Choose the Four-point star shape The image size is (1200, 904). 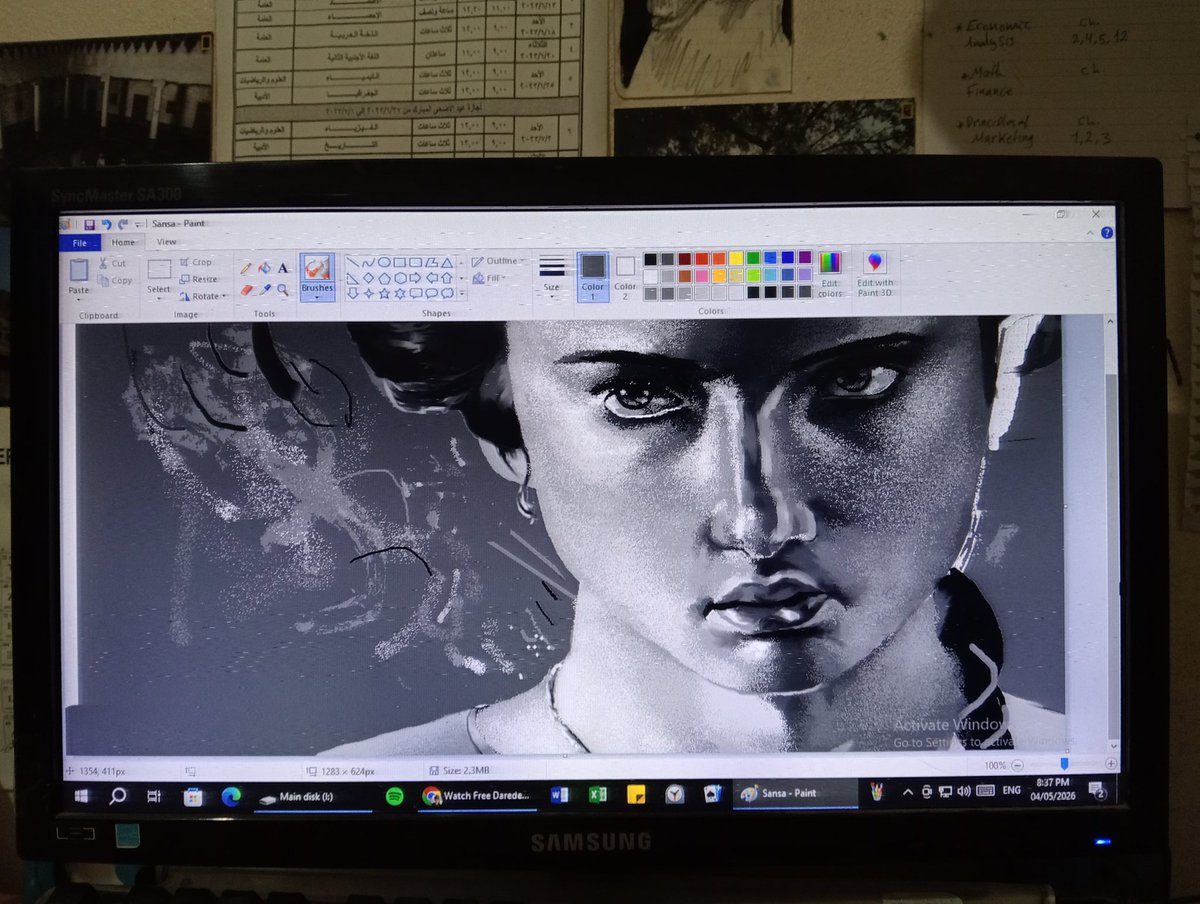point(368,293)
